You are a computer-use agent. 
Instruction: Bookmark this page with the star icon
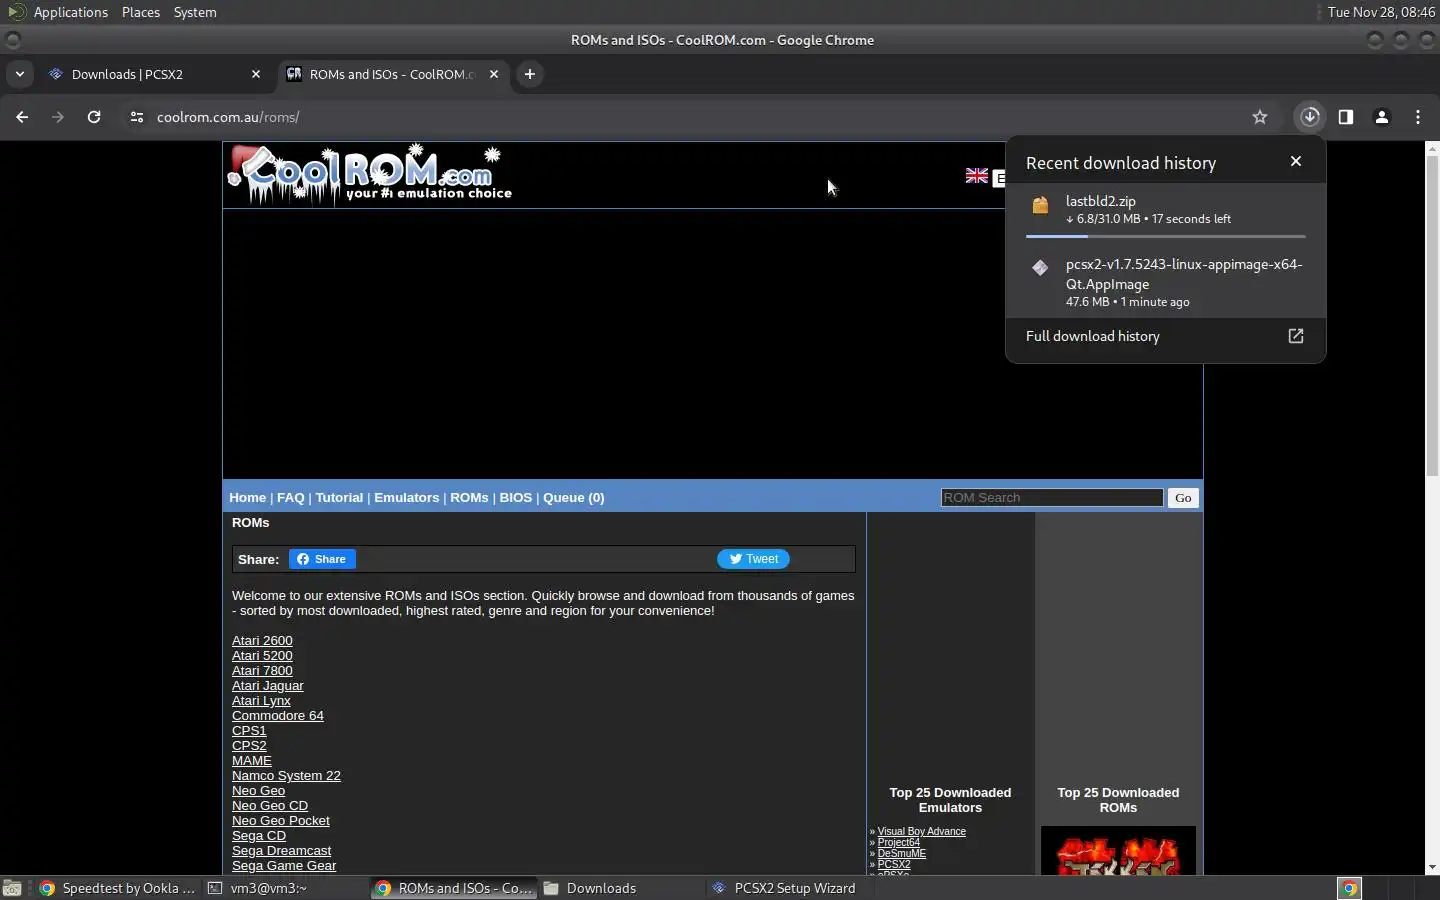1260,117
